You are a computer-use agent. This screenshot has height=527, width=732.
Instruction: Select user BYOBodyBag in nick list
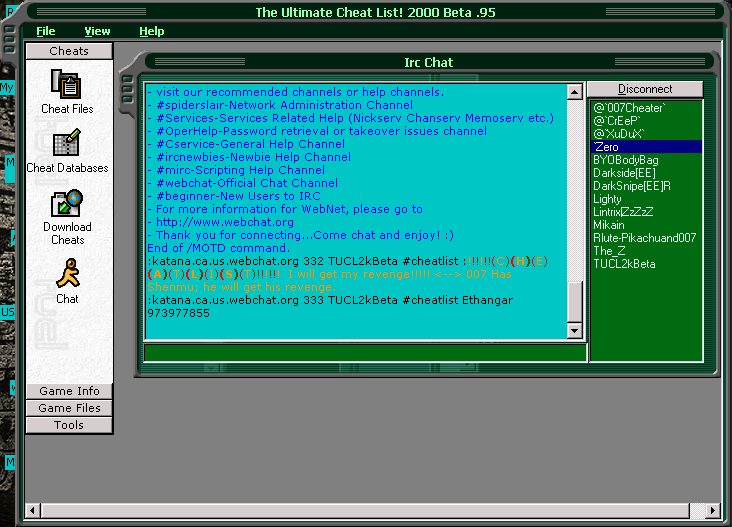click(x=647, y=160)
